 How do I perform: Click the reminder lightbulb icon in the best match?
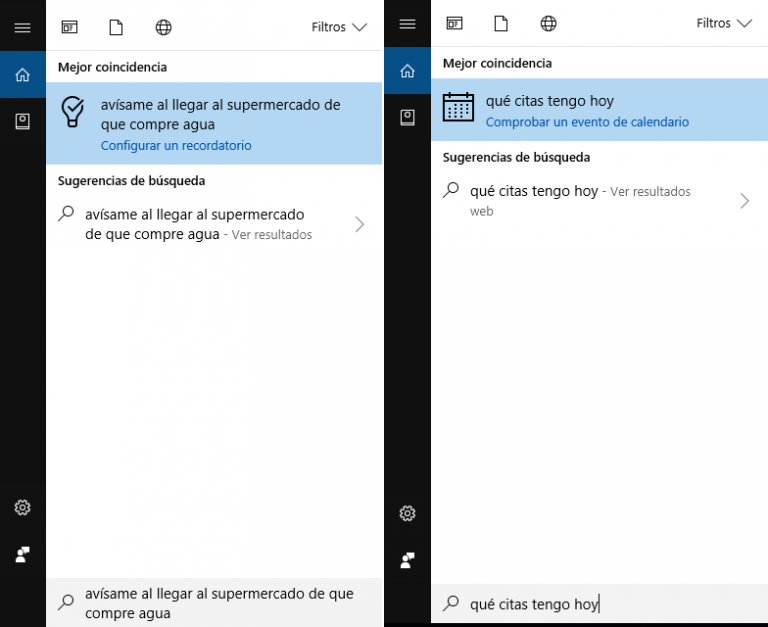(74, 112)
